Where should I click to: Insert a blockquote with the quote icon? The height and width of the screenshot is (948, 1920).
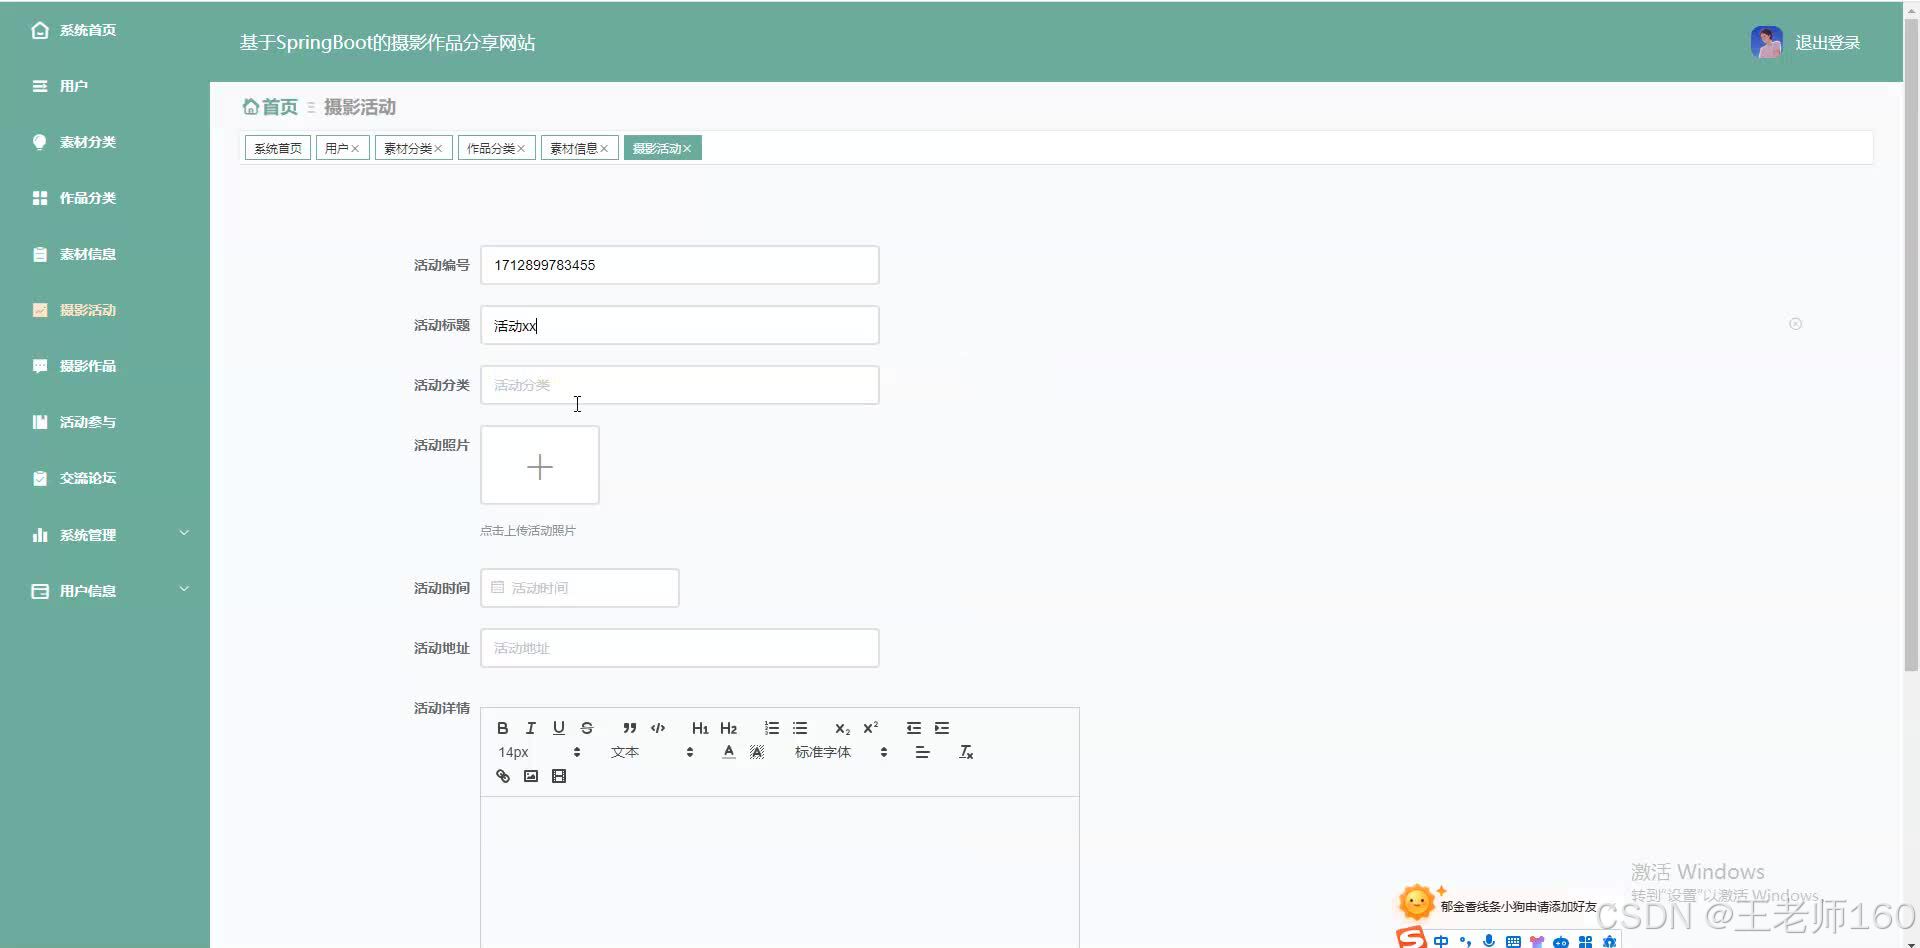click(630, 728)
